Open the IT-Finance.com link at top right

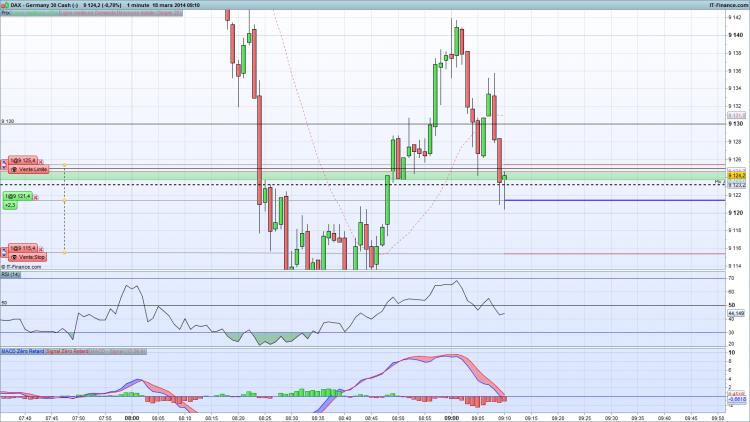pos(729,5)
